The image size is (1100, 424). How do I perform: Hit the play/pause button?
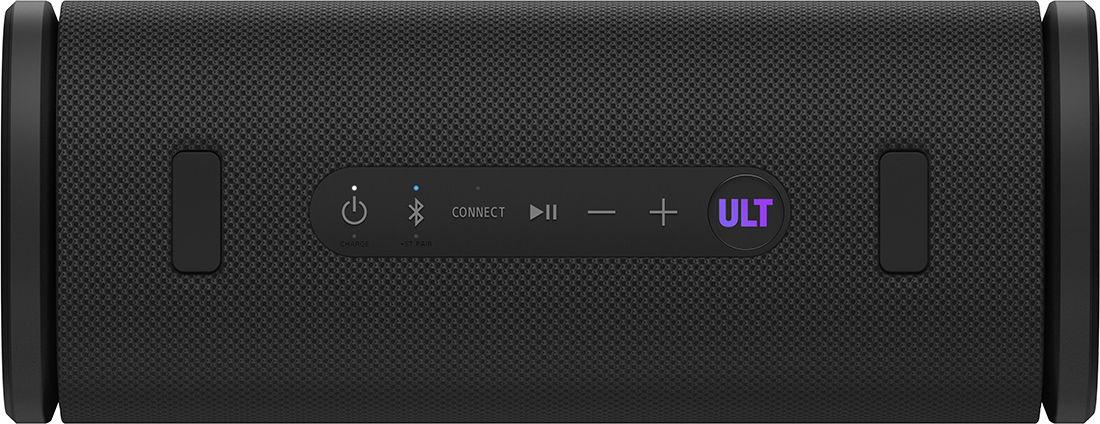point(543,212)
